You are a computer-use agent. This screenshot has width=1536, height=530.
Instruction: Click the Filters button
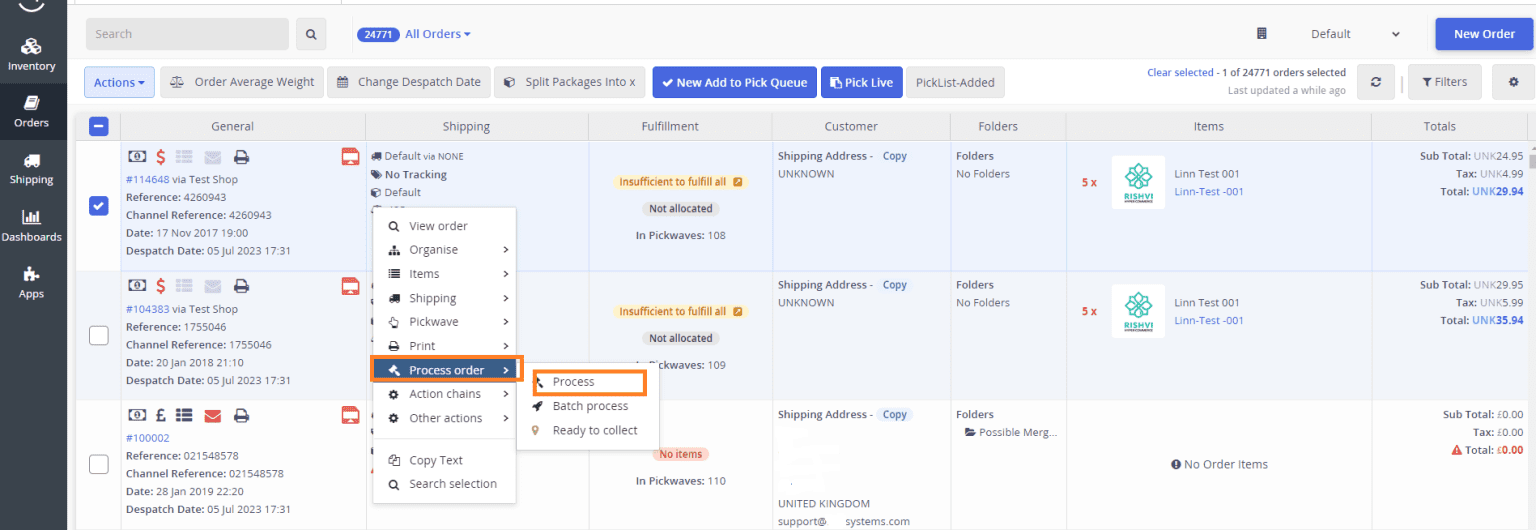(x=1444, y=82)
